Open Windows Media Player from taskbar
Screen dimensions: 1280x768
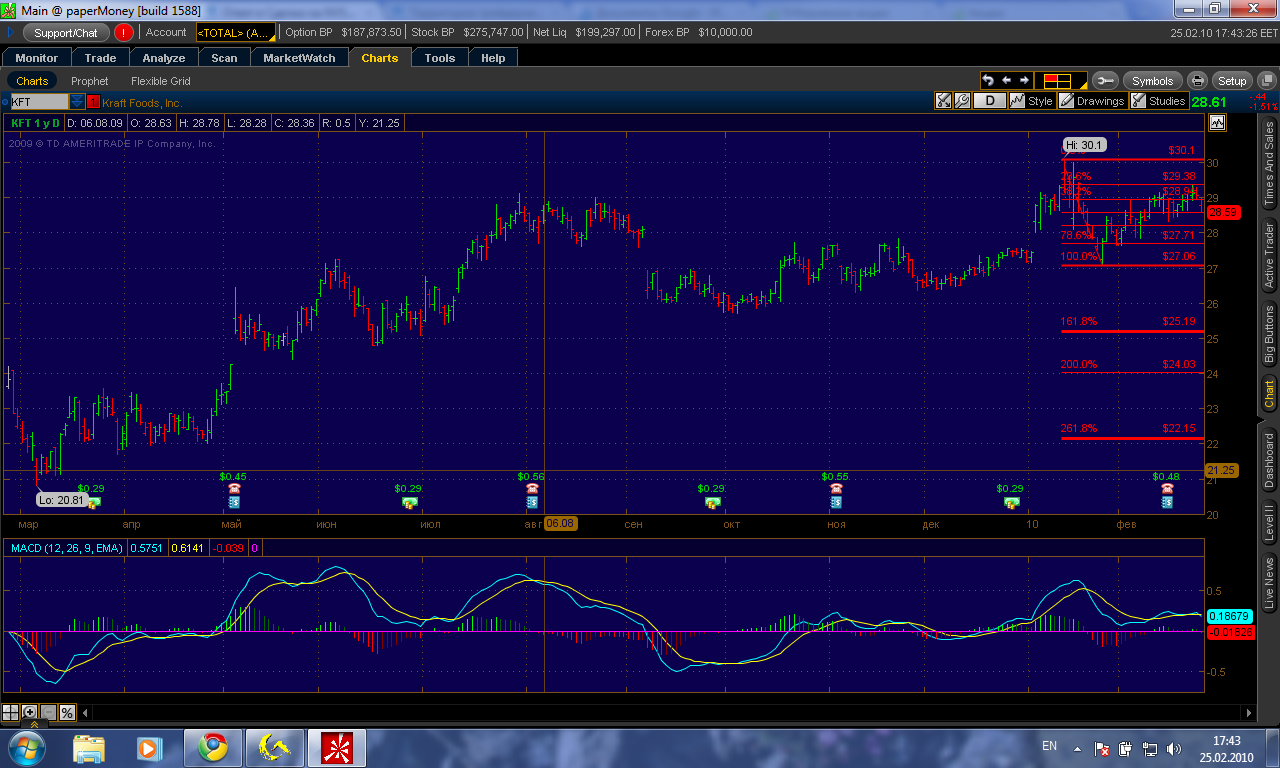[149, 747]
